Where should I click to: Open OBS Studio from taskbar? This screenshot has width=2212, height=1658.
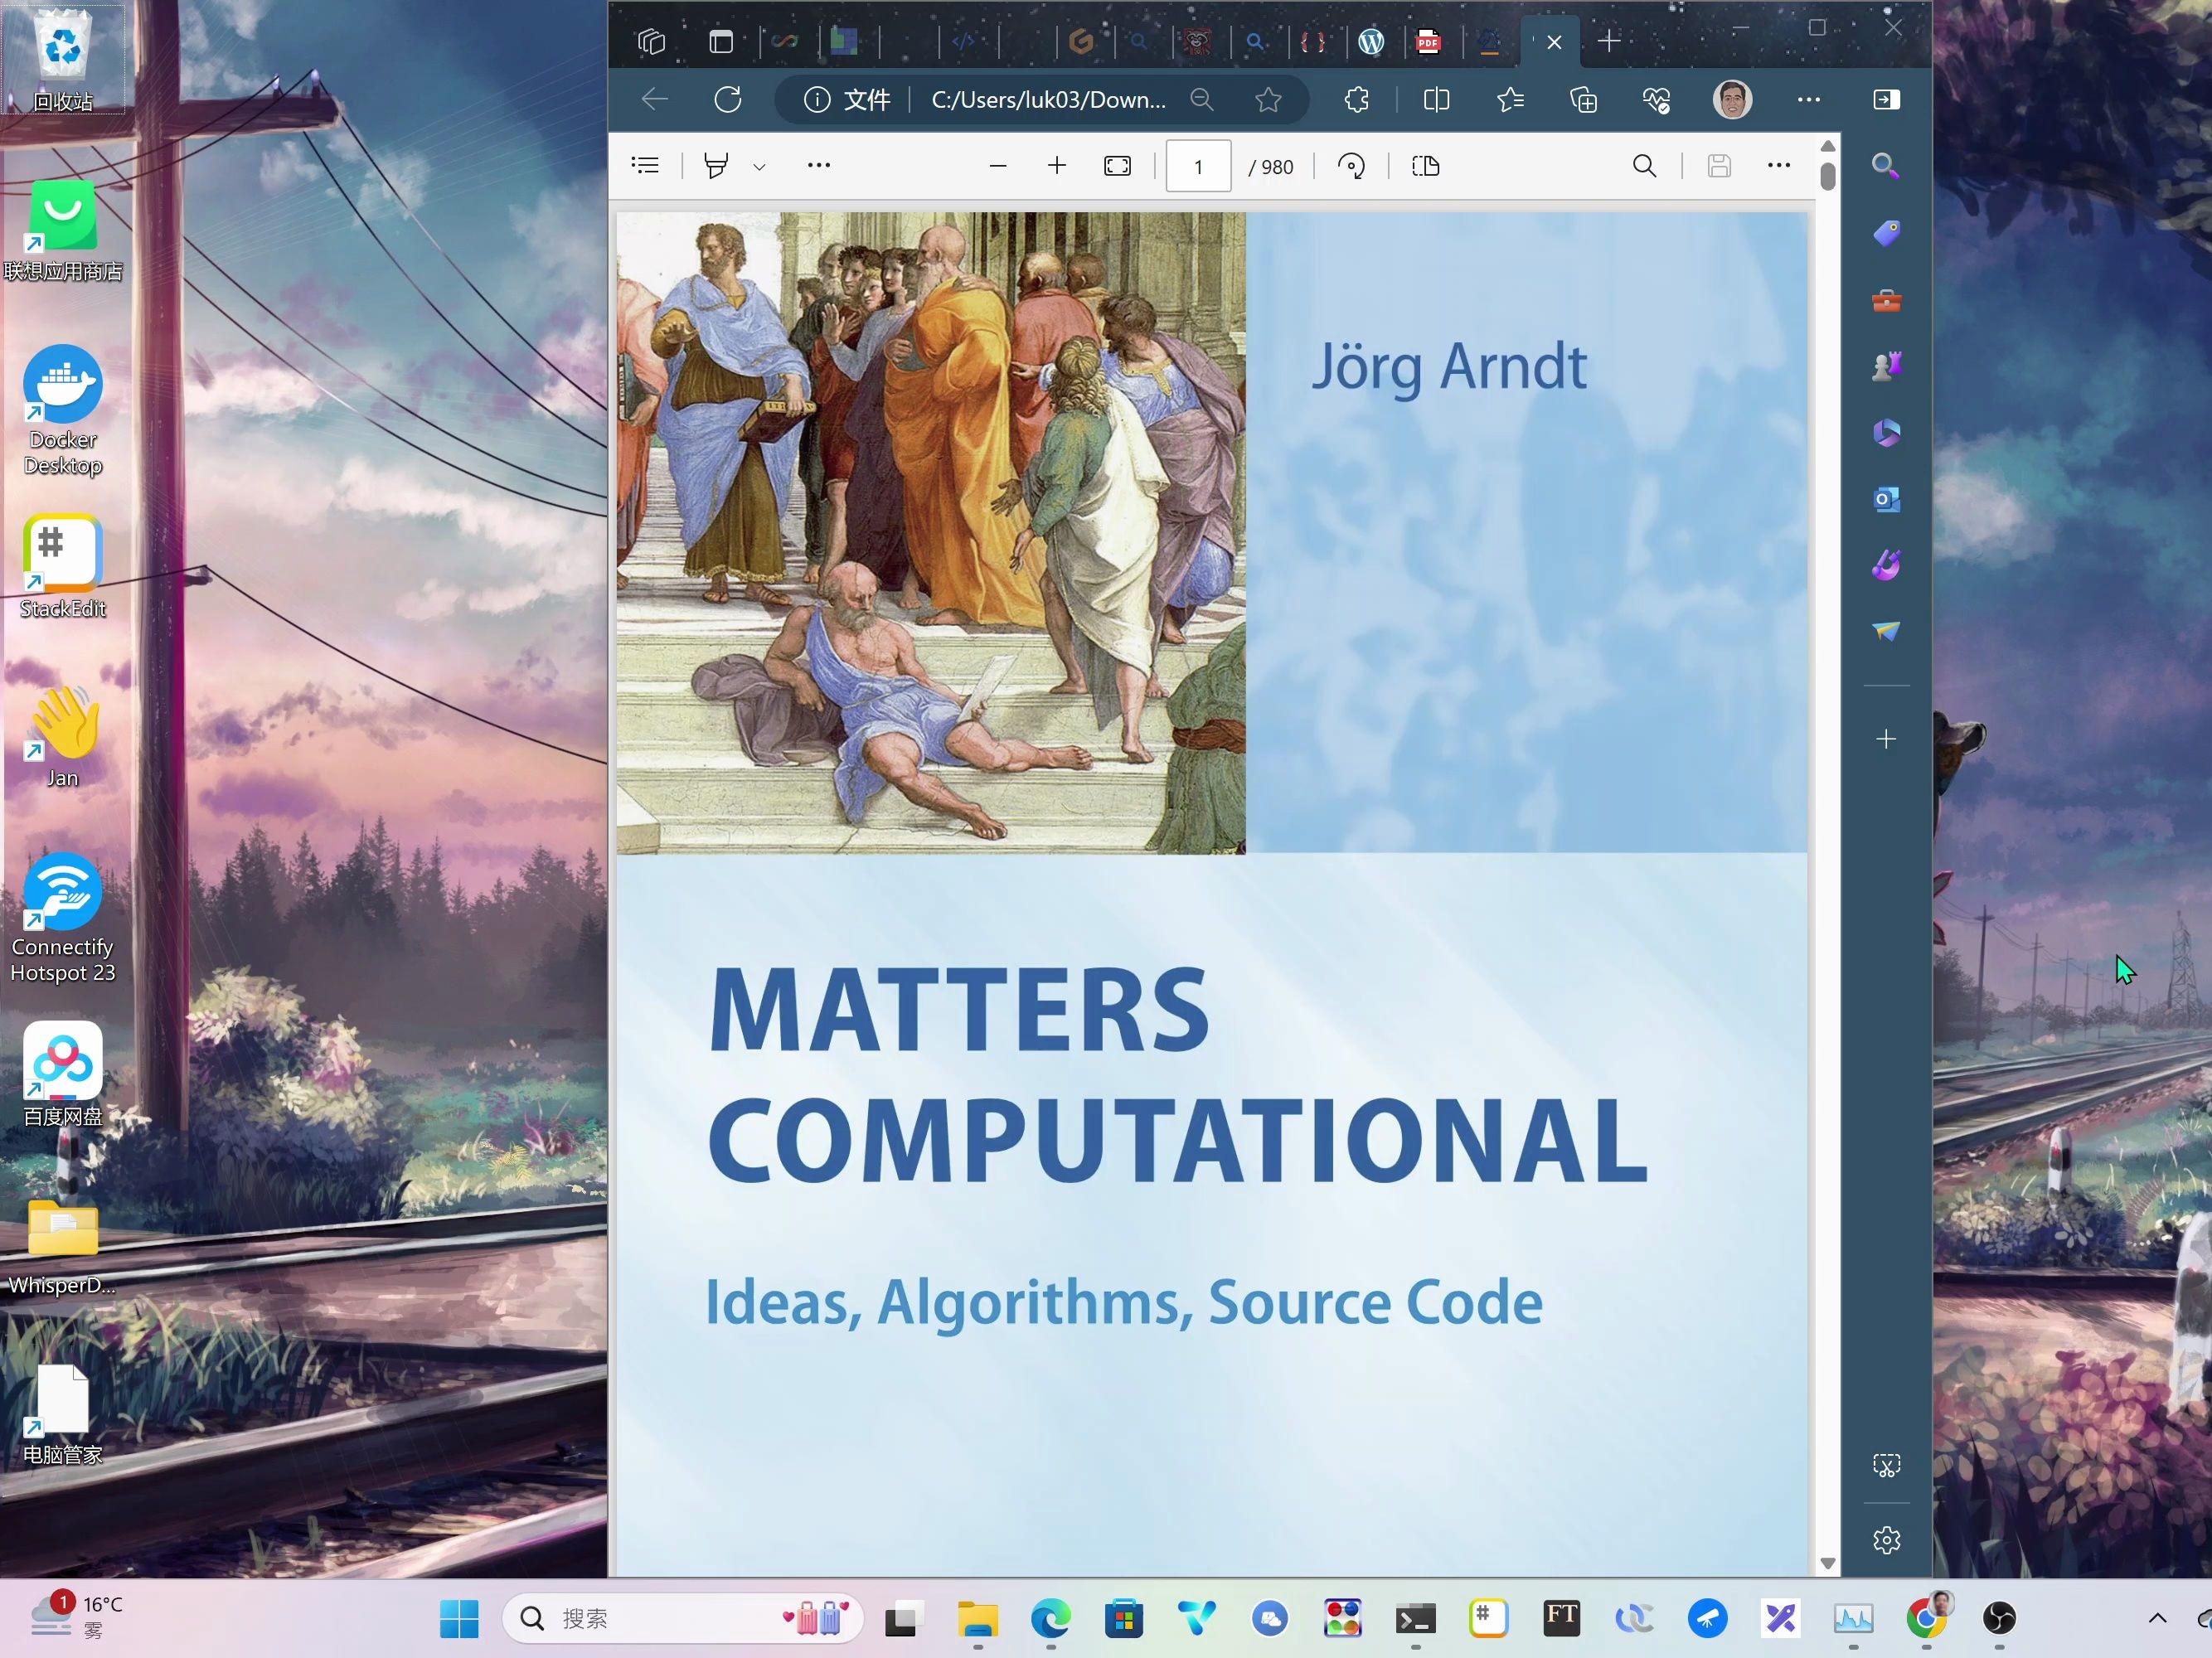pyautogui.click(x=1998, y=1618)
